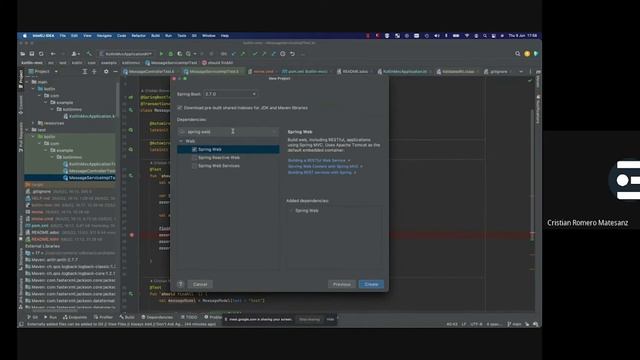The image size is (640, 360).
Task: Click the Git branch indicator in the status bar
Action: click(514, 324)
